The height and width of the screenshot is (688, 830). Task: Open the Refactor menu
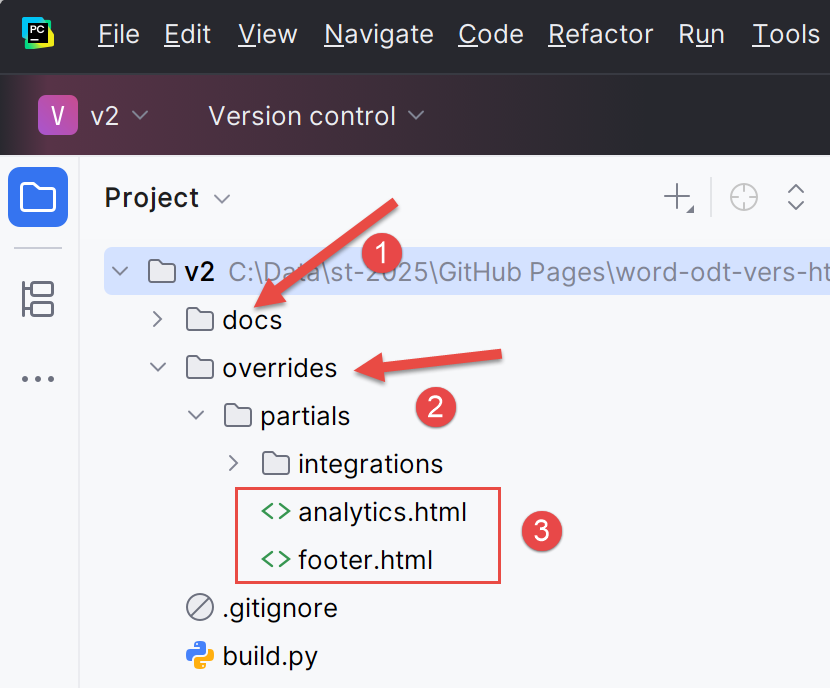[x=600, y=34]
